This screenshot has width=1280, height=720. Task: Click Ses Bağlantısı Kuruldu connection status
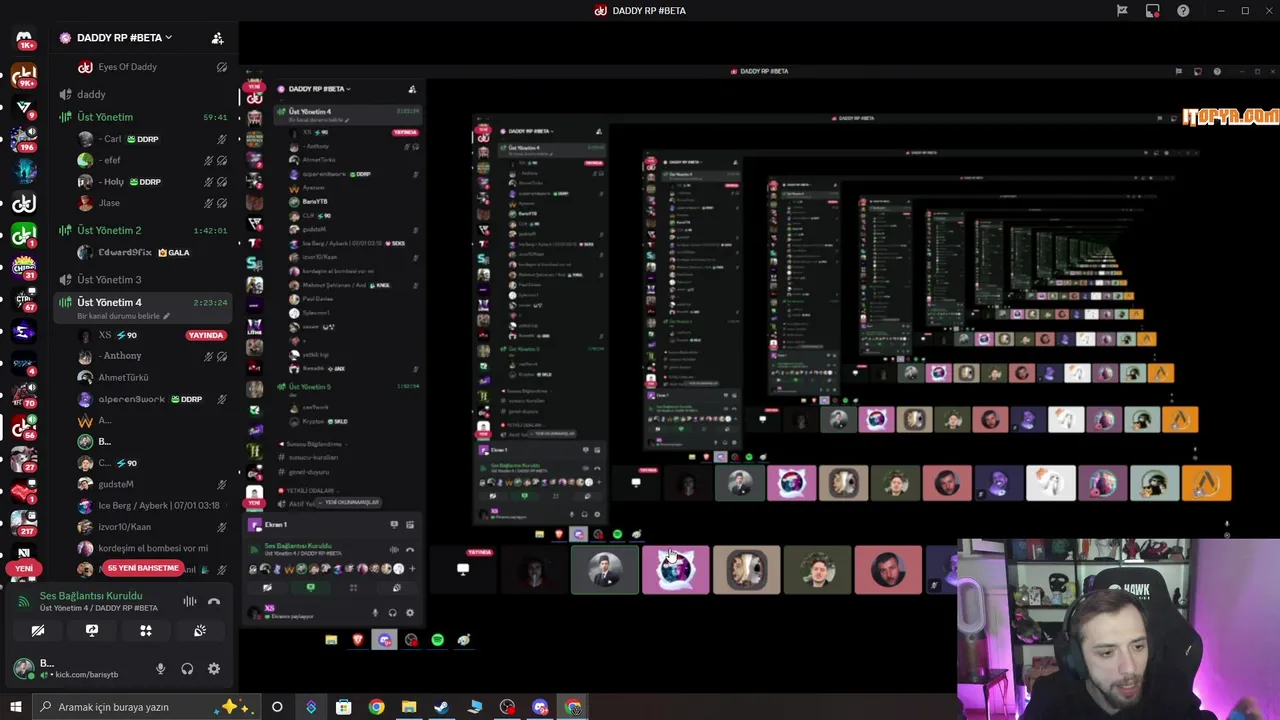[89, 596]
